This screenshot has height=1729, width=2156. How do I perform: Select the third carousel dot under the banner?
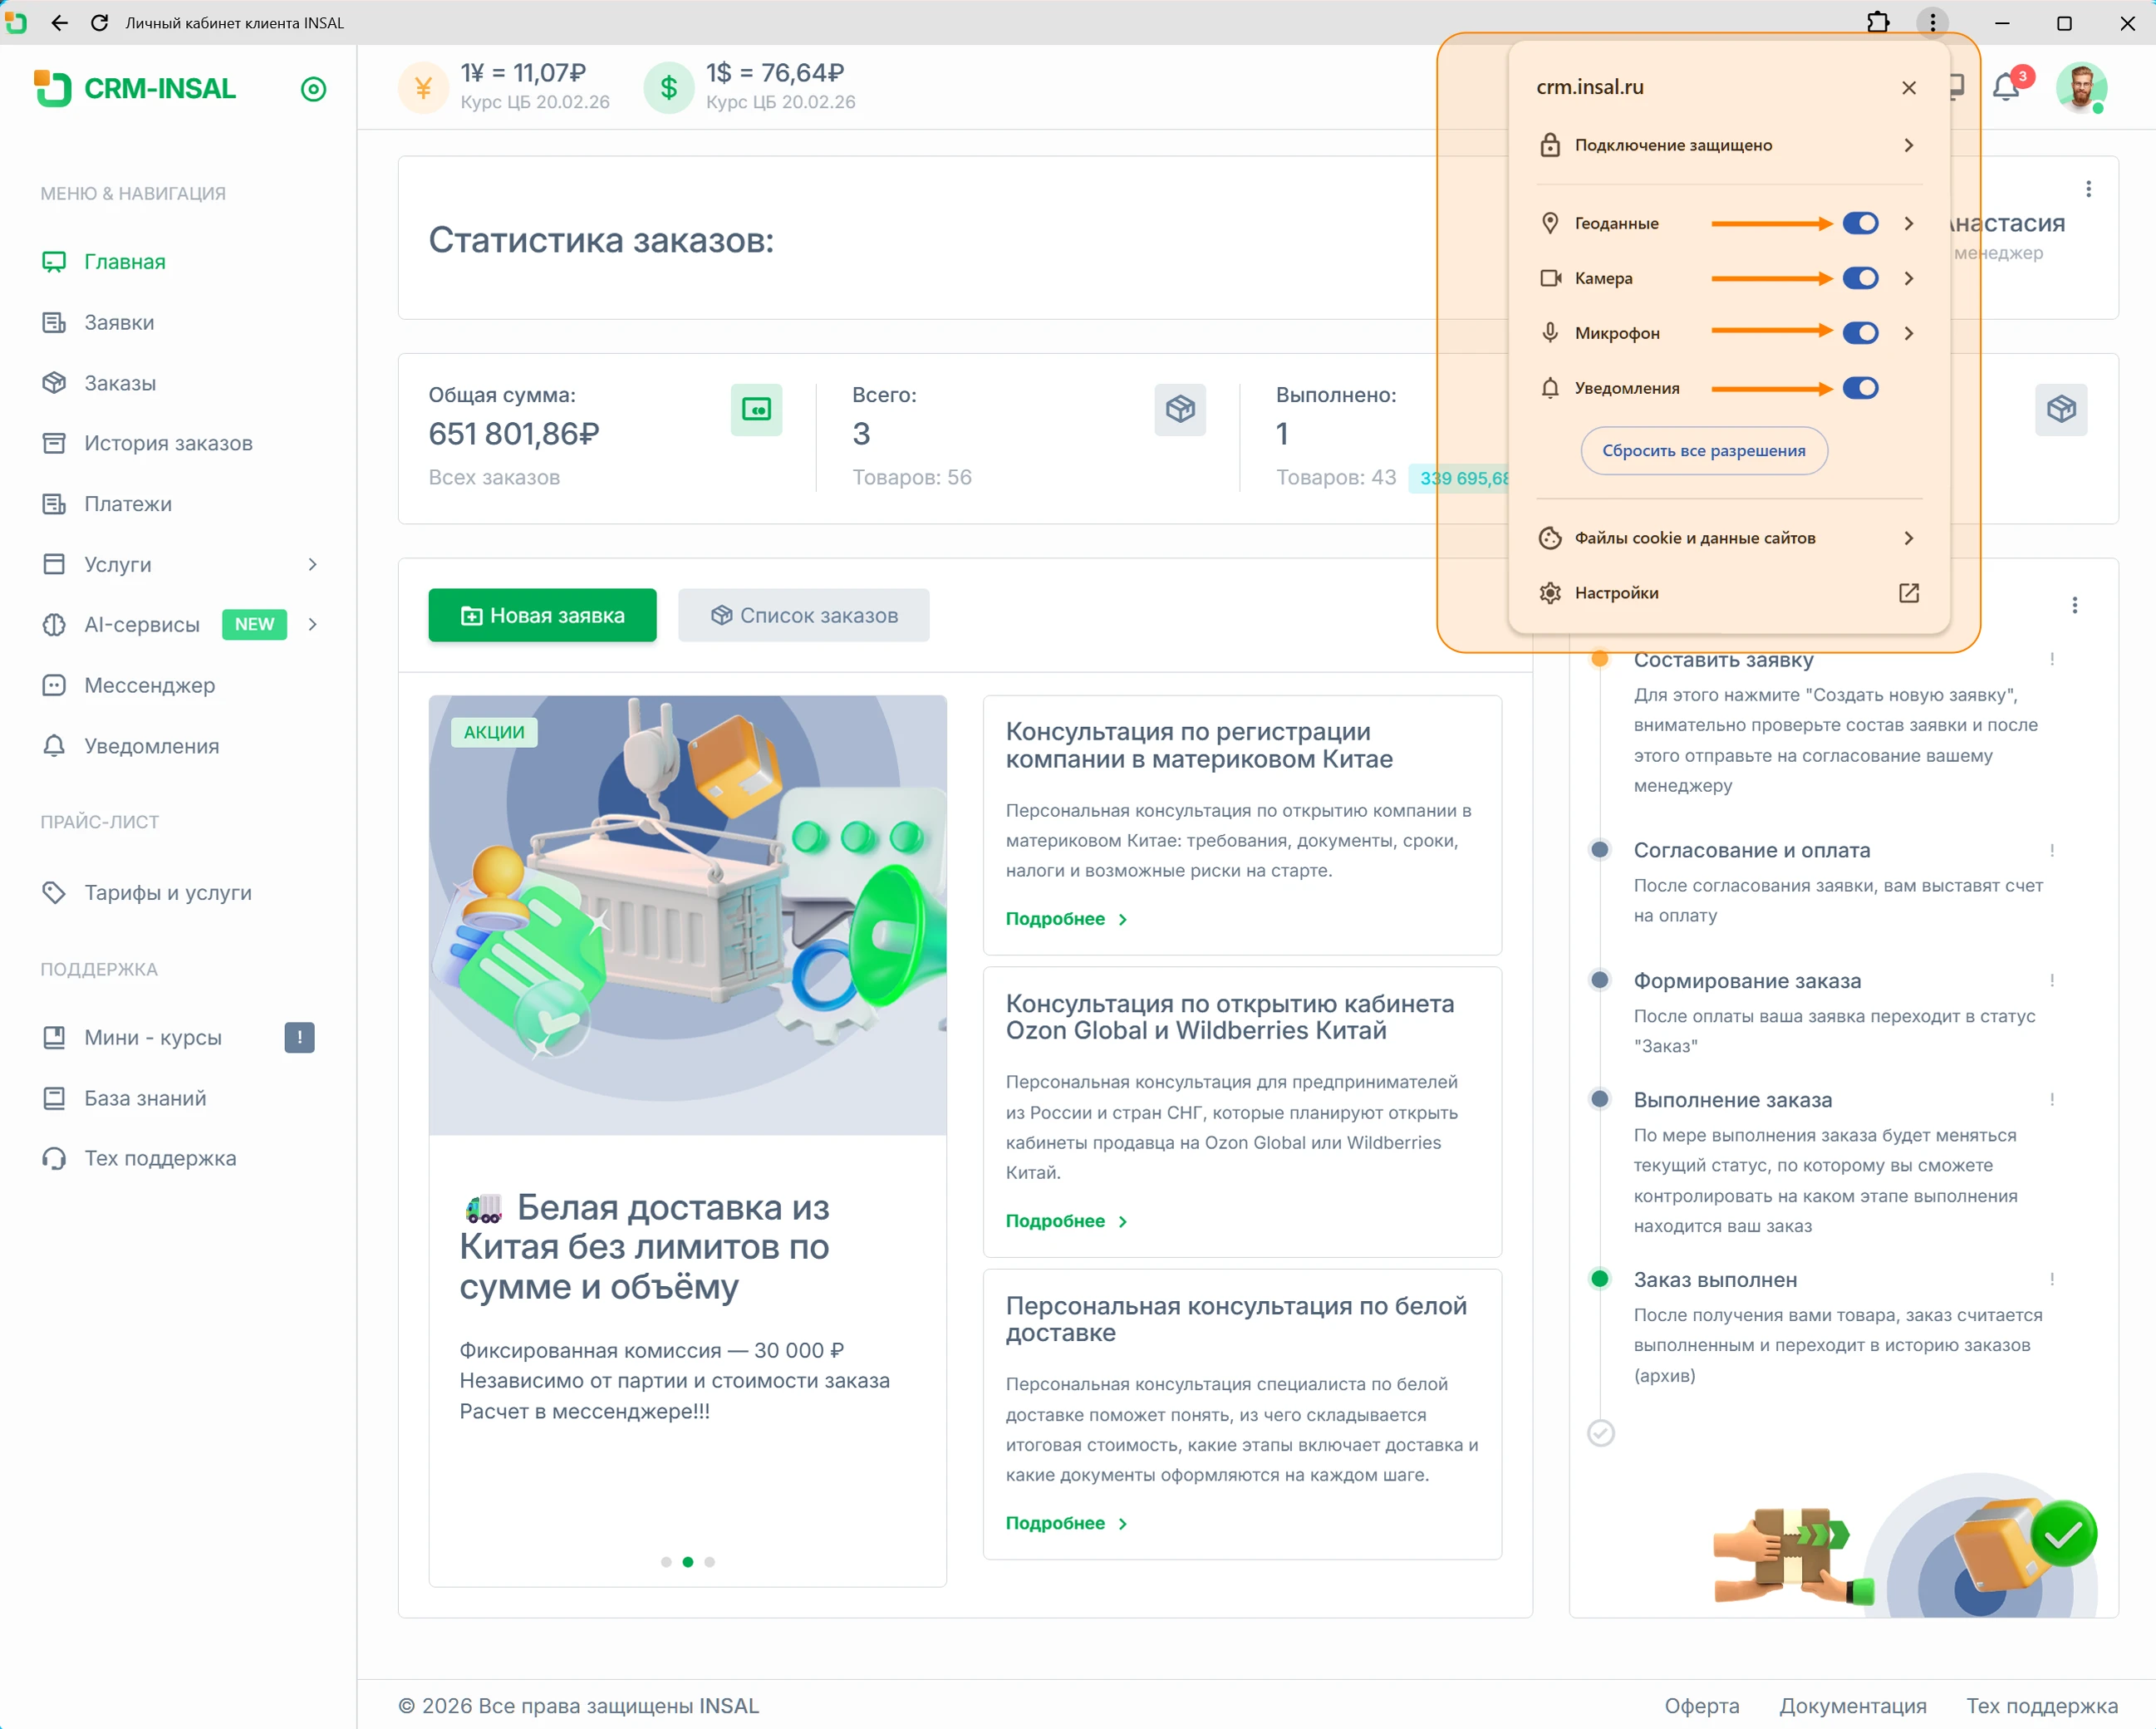click(x=709, y=1561)
